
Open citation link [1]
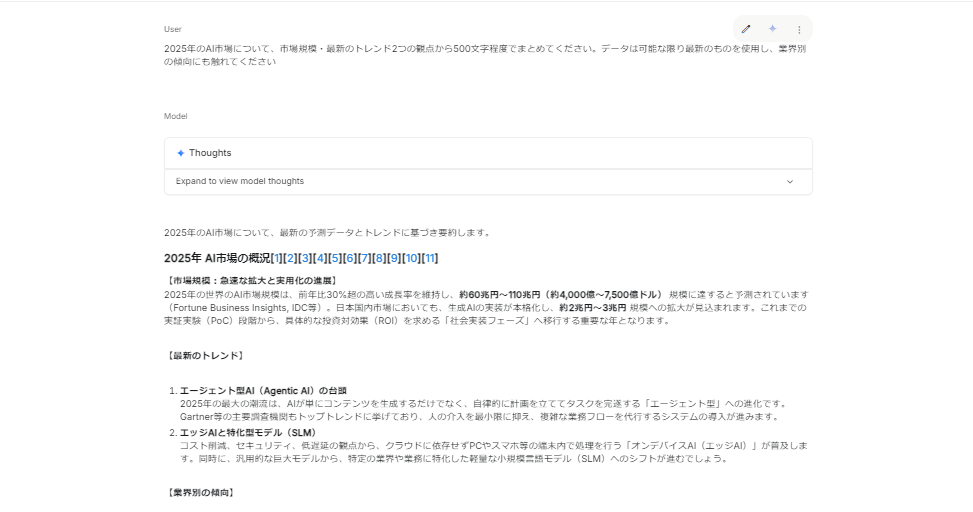tap(277, 258)
